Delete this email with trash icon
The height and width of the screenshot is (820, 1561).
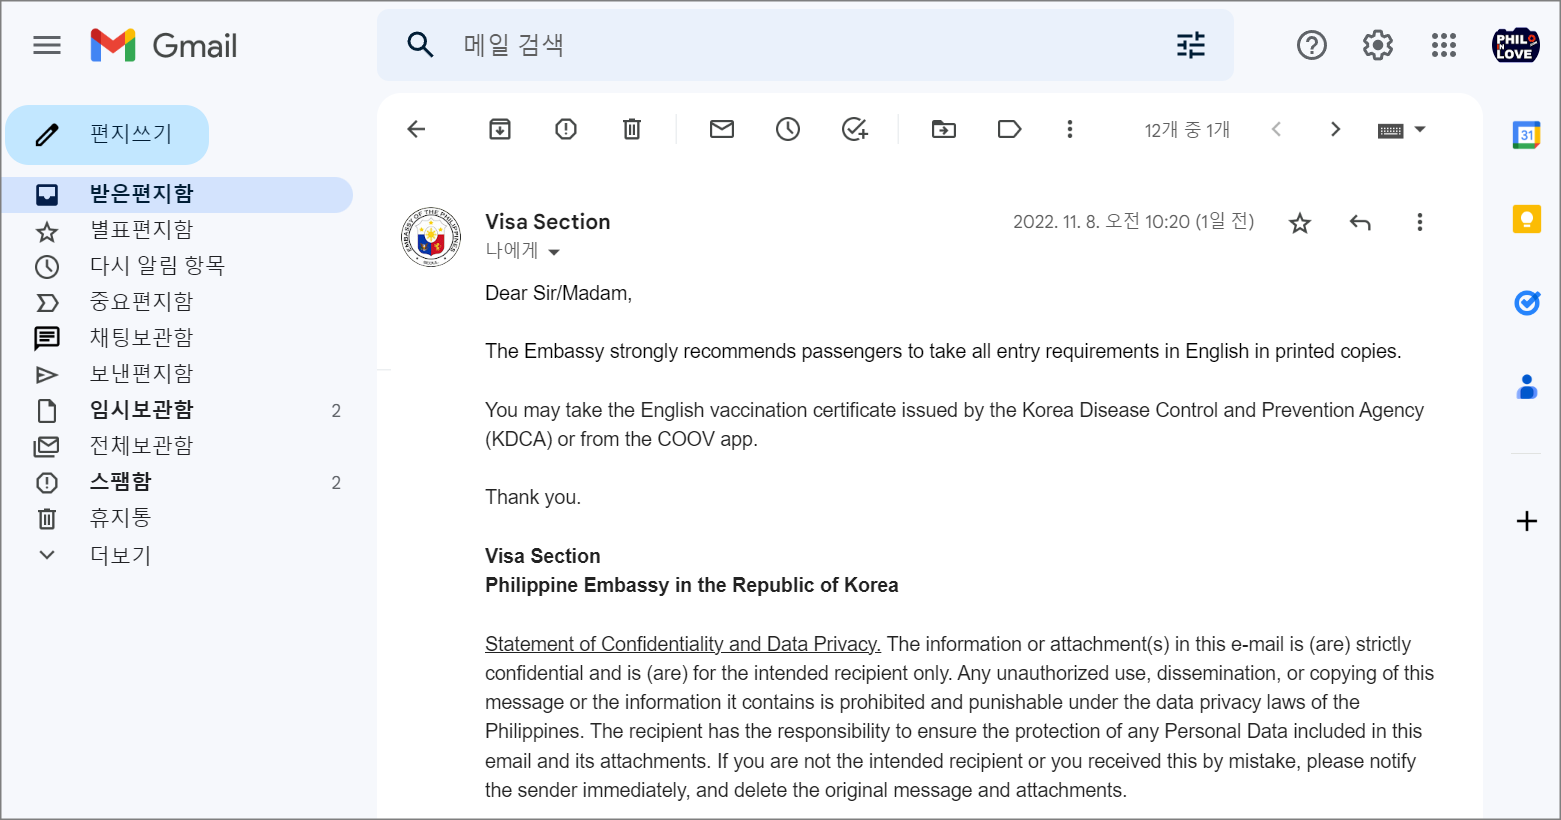(x=632, y=129)
